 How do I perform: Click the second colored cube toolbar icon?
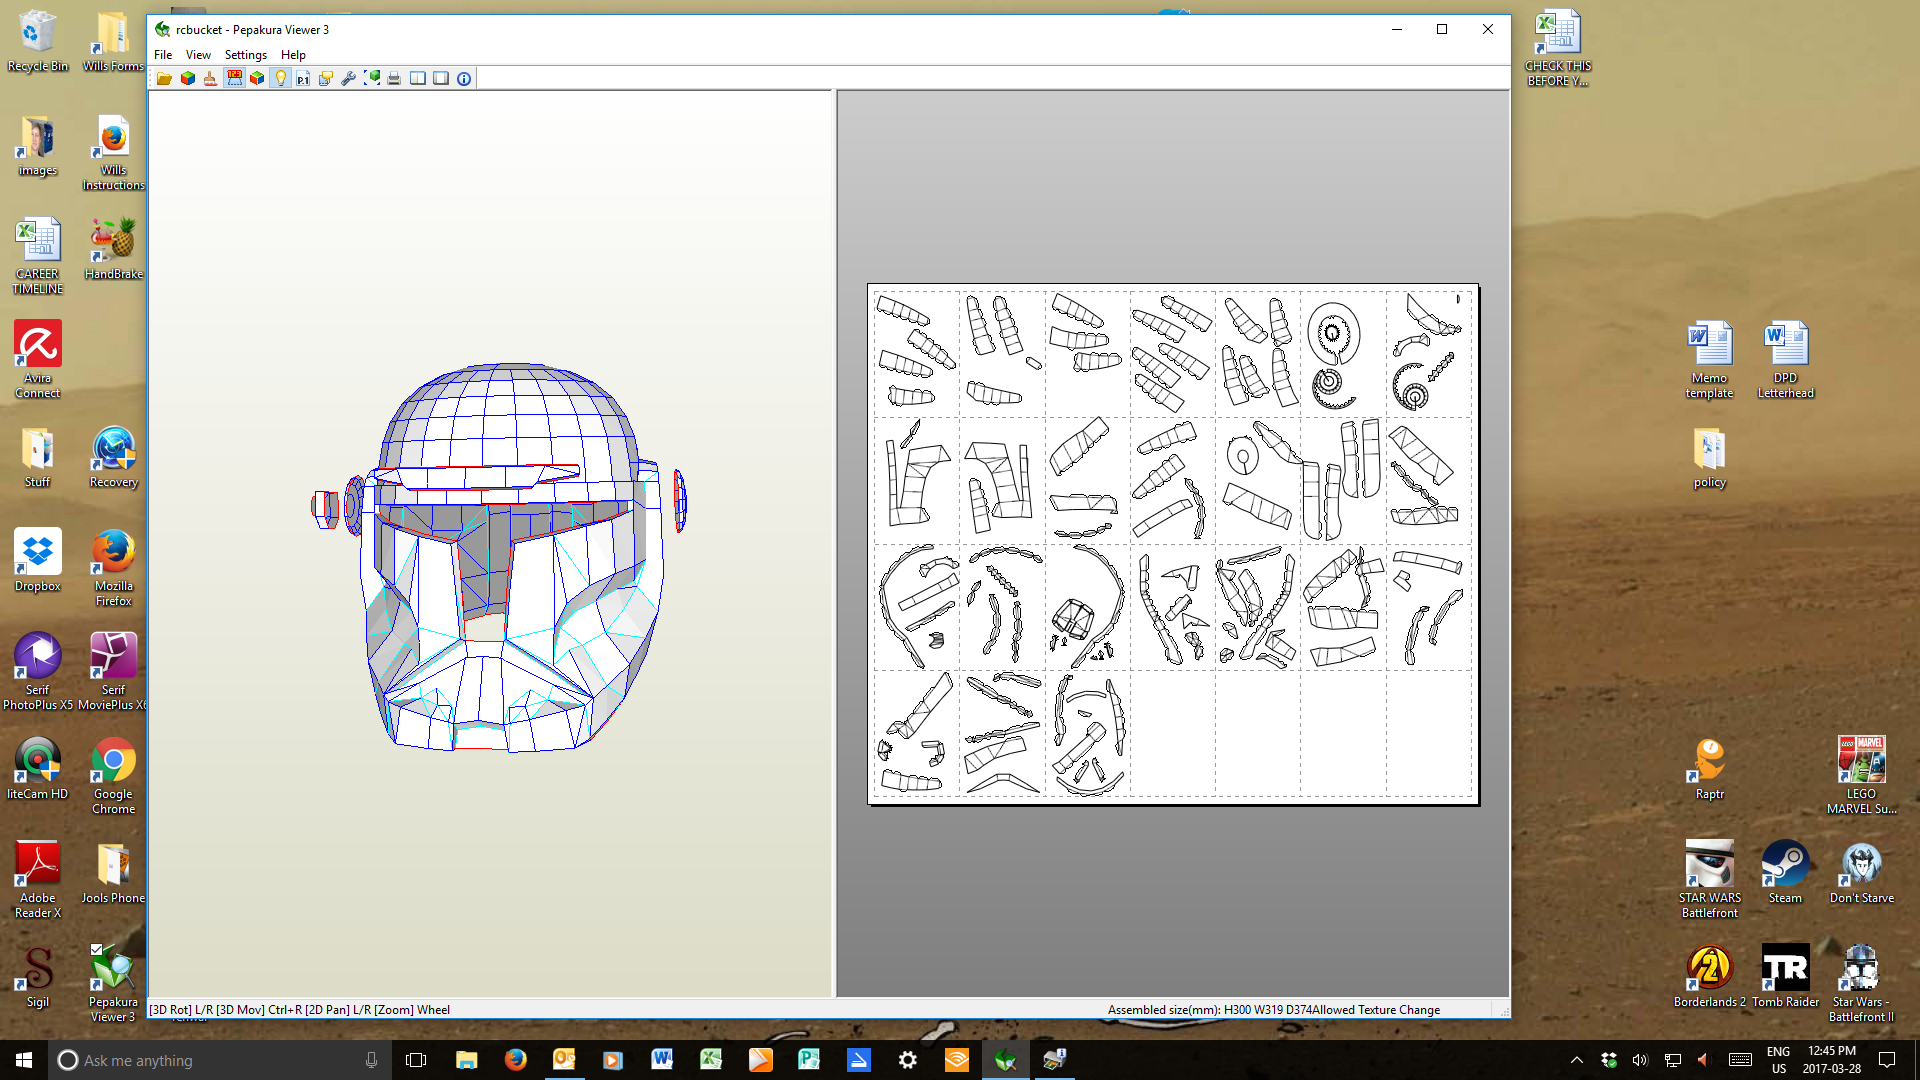[257, 78]
